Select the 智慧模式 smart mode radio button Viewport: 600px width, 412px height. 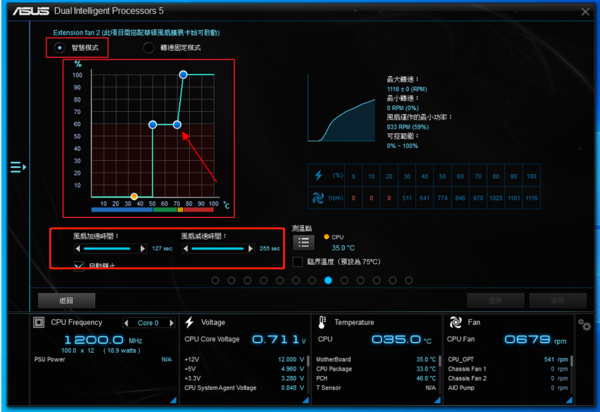click(x=60, y=47)
